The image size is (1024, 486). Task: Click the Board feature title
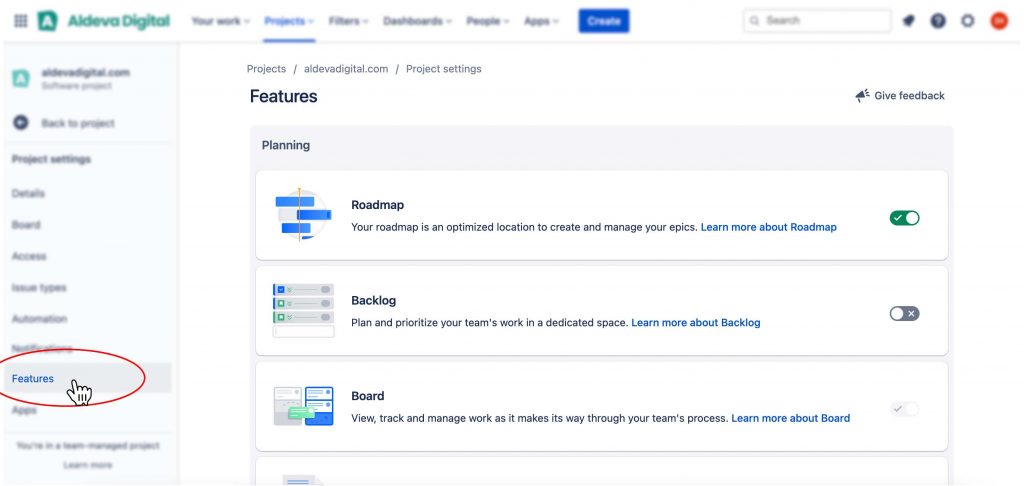click(x=368, y=396)
